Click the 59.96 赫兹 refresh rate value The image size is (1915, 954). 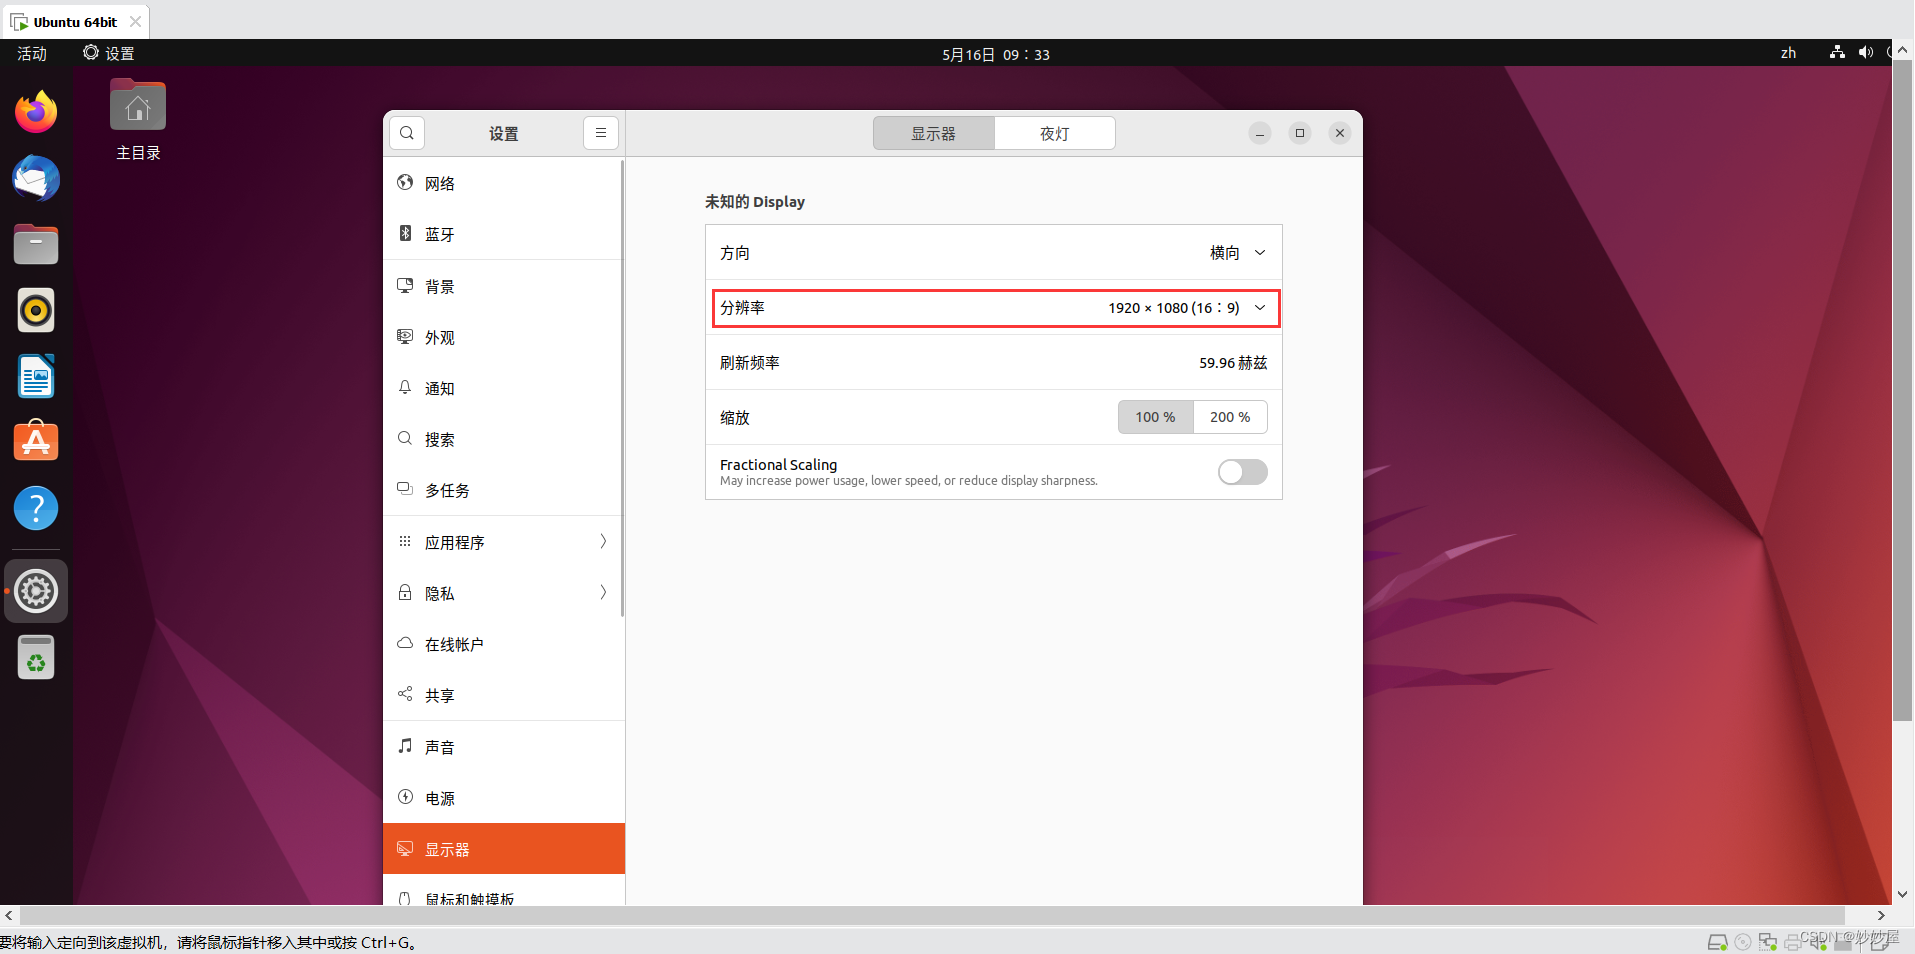1233,363
